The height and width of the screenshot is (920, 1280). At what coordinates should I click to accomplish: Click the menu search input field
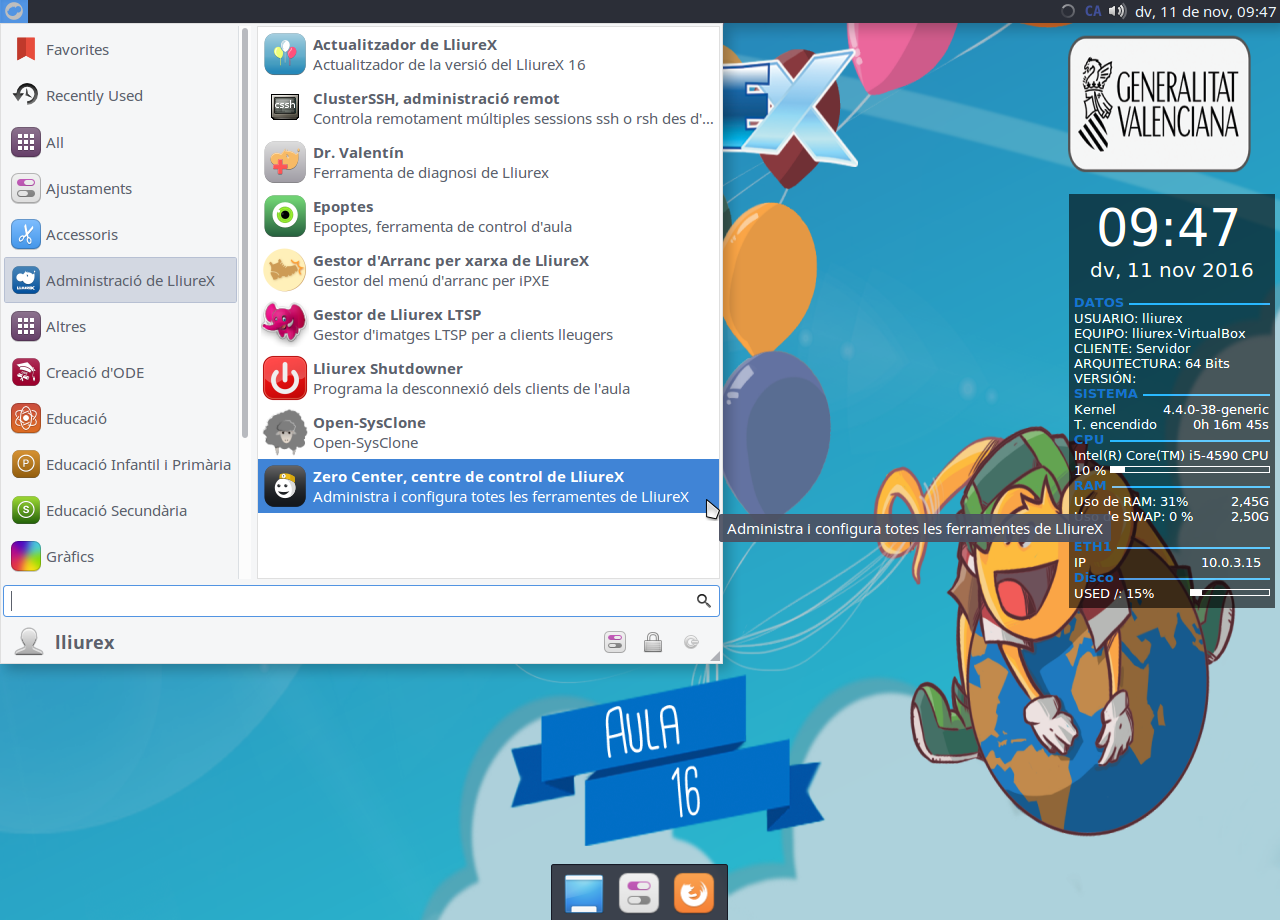(350, 601)
